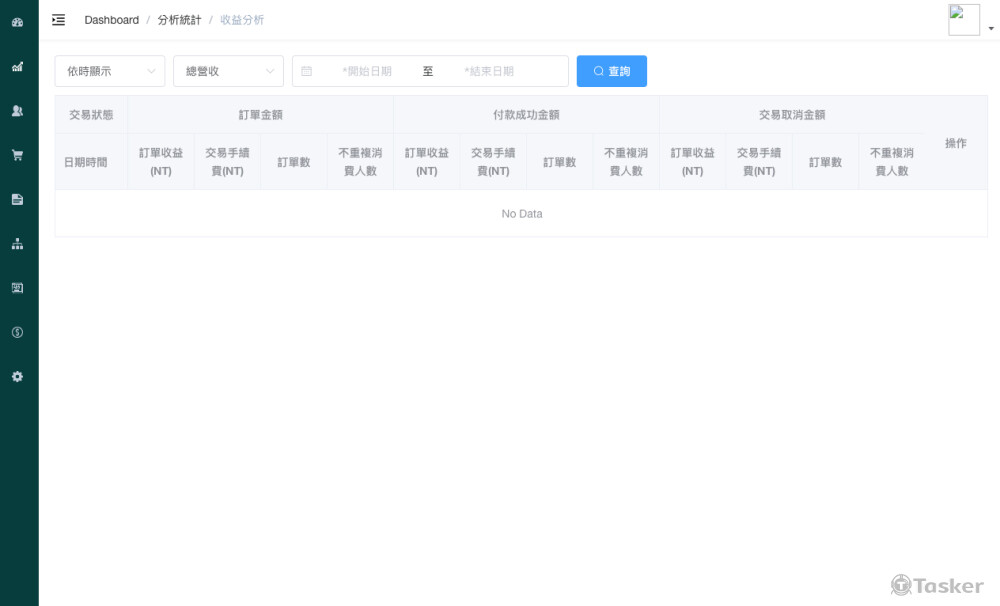This screenshot has height=606, width=1000.
Task: Click the 分析統計 breadcrumb
Action: tap(179, 20)
